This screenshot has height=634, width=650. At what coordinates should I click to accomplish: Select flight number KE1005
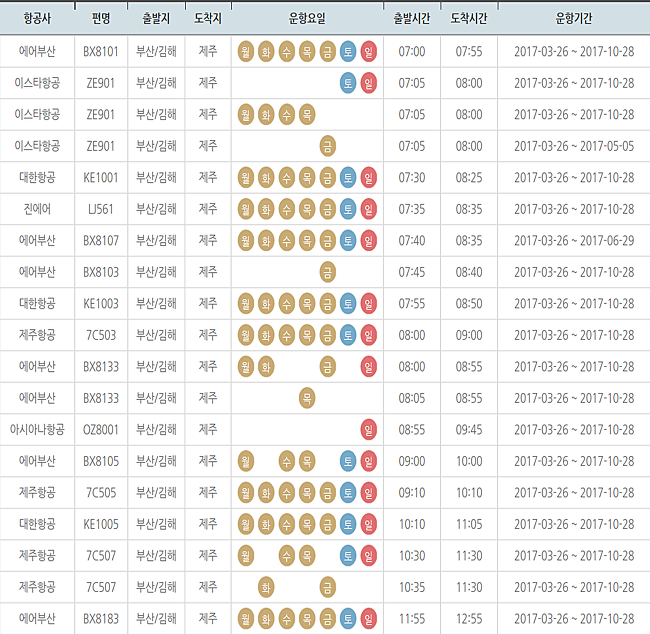tap(101, 524)
